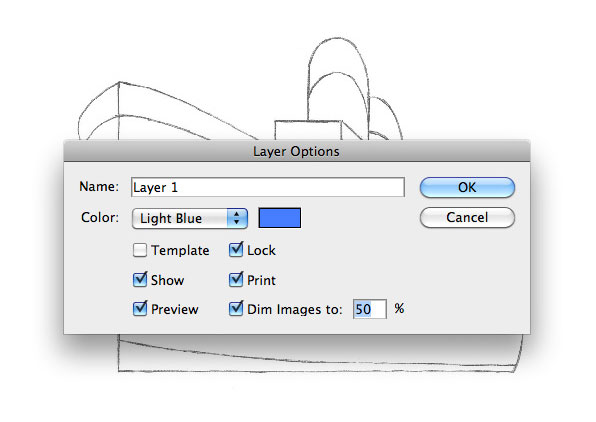Toggle the Dim Images to checkbox

tap(236, 309)
